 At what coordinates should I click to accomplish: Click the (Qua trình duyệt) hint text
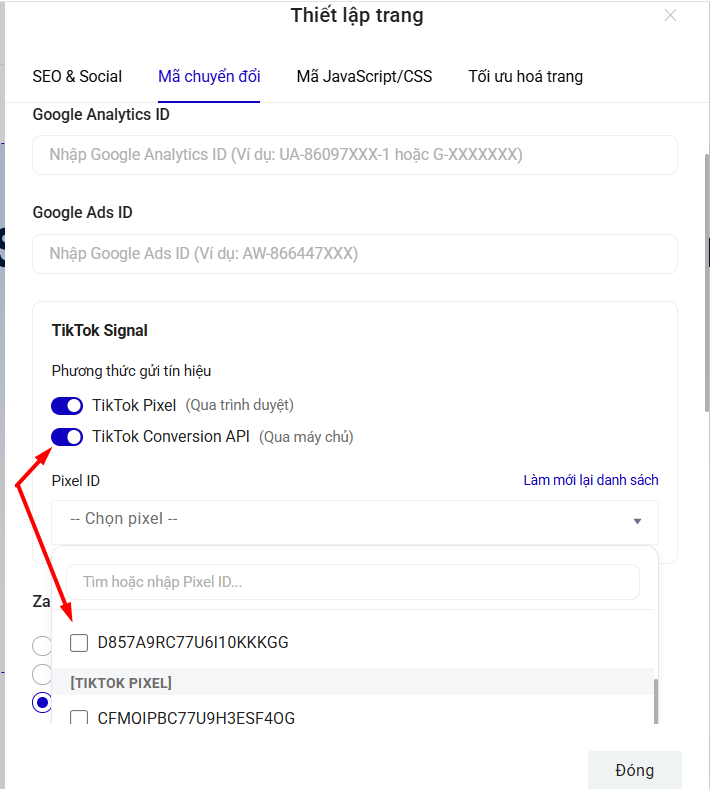[x=240, y=405]
